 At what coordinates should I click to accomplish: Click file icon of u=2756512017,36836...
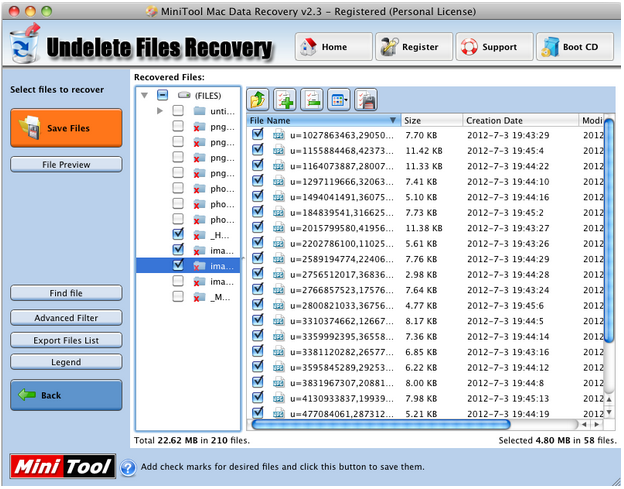[279, 275]
